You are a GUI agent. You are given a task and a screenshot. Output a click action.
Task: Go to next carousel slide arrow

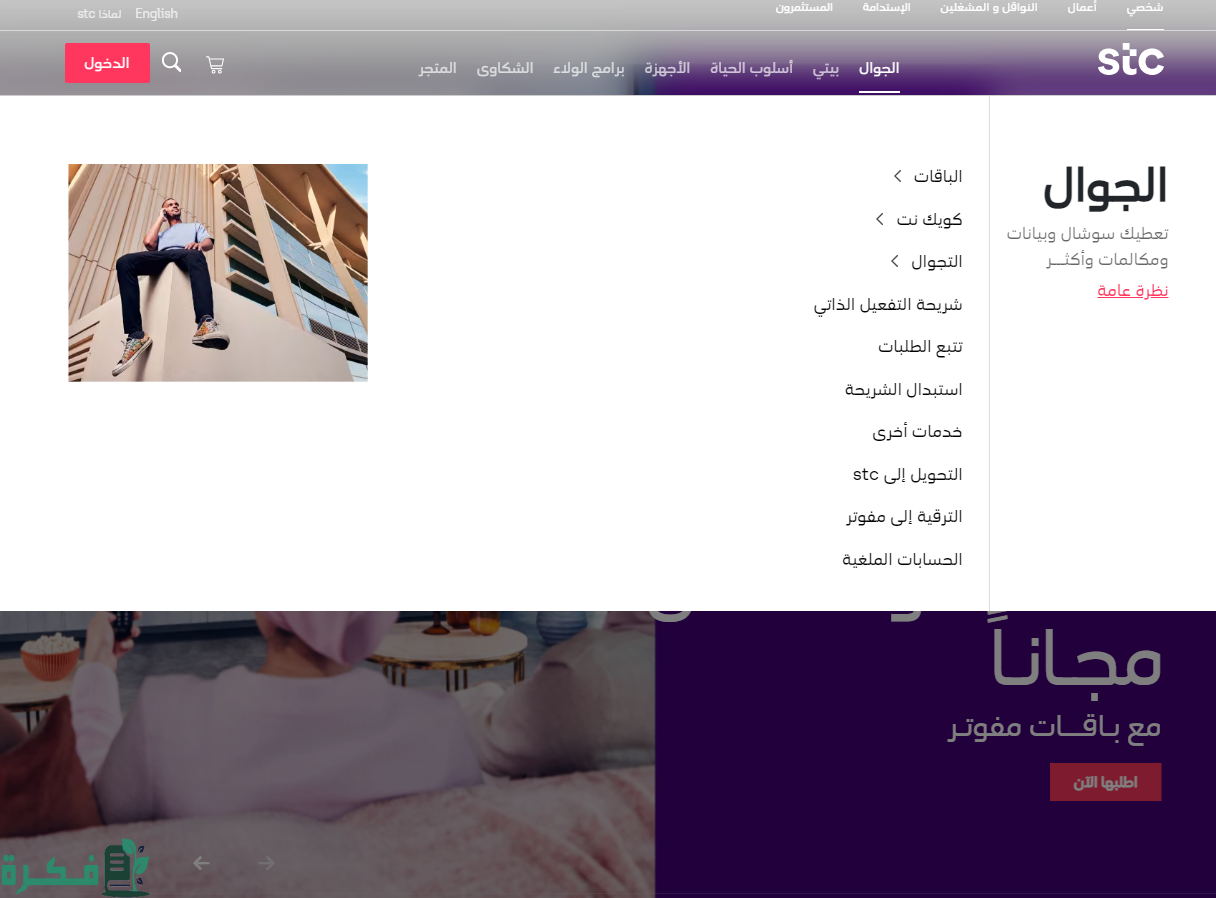[x=265, y=863]
